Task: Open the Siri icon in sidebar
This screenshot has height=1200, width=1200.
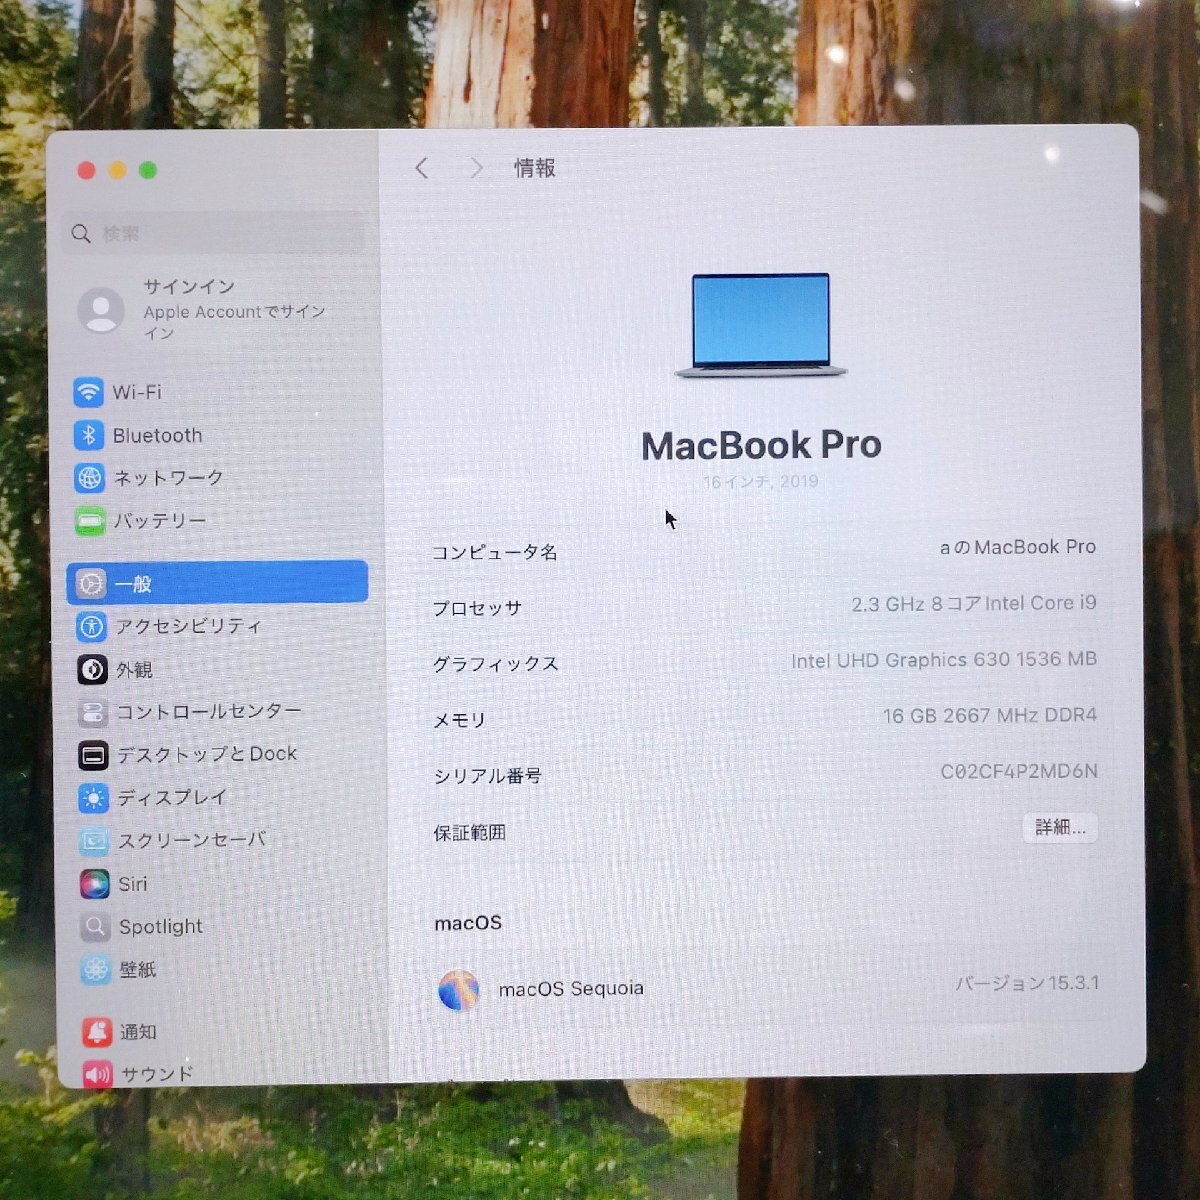Action: 94,884
